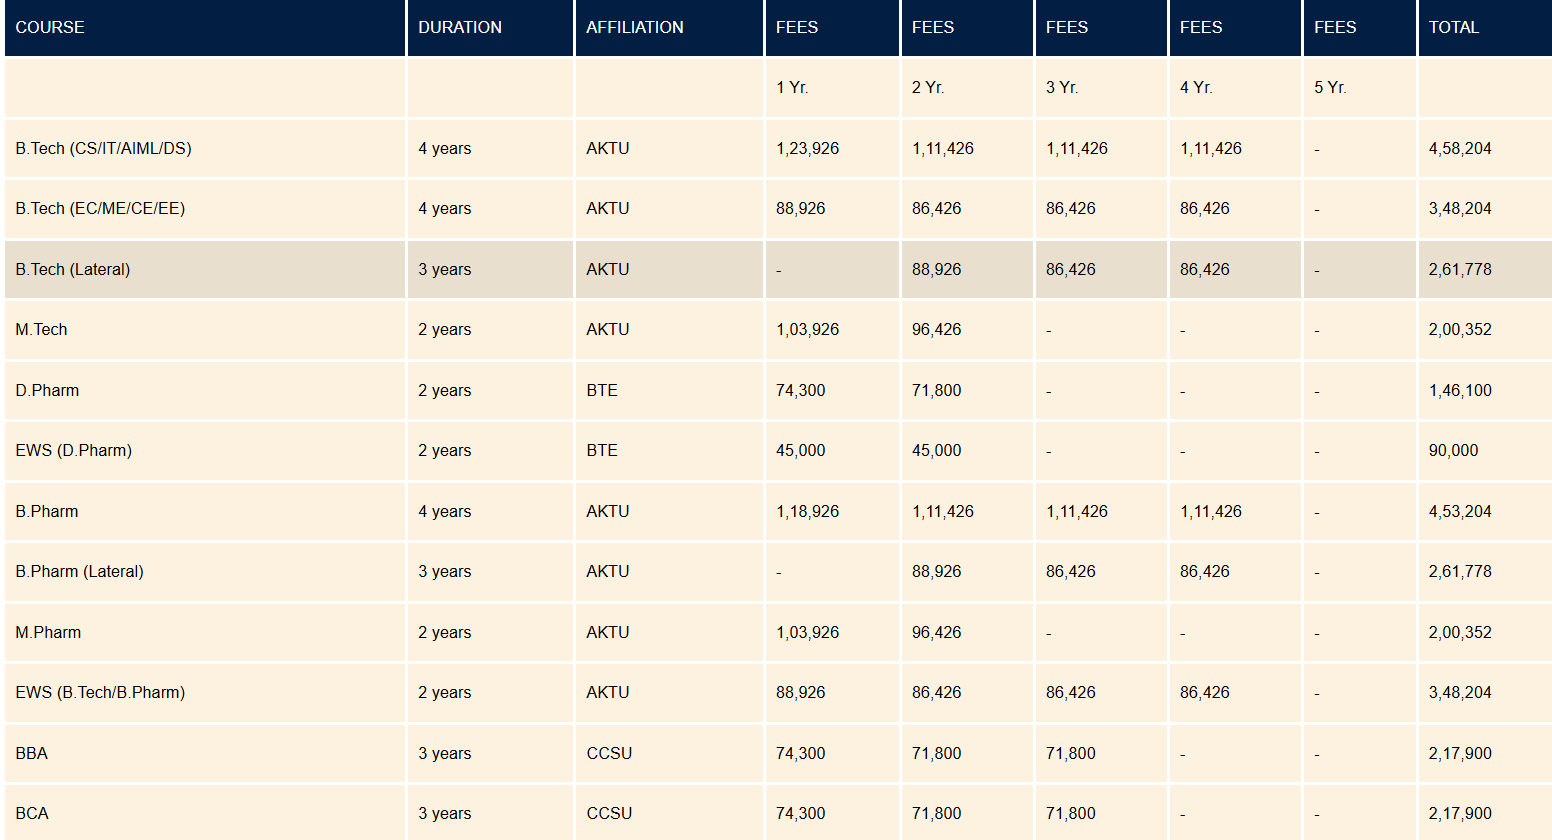Viewport: 1552px width, 840px height.
Task: Select the AFFILIATION column header
Action: (635, 28)
